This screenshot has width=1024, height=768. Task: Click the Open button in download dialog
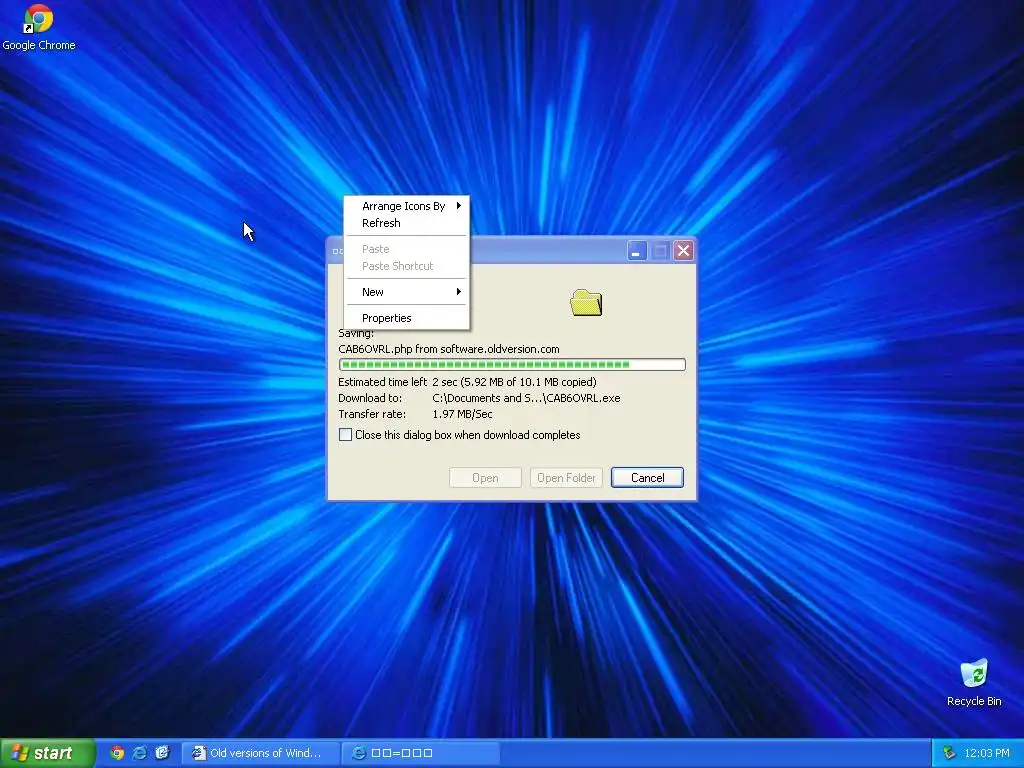point(485,477)
